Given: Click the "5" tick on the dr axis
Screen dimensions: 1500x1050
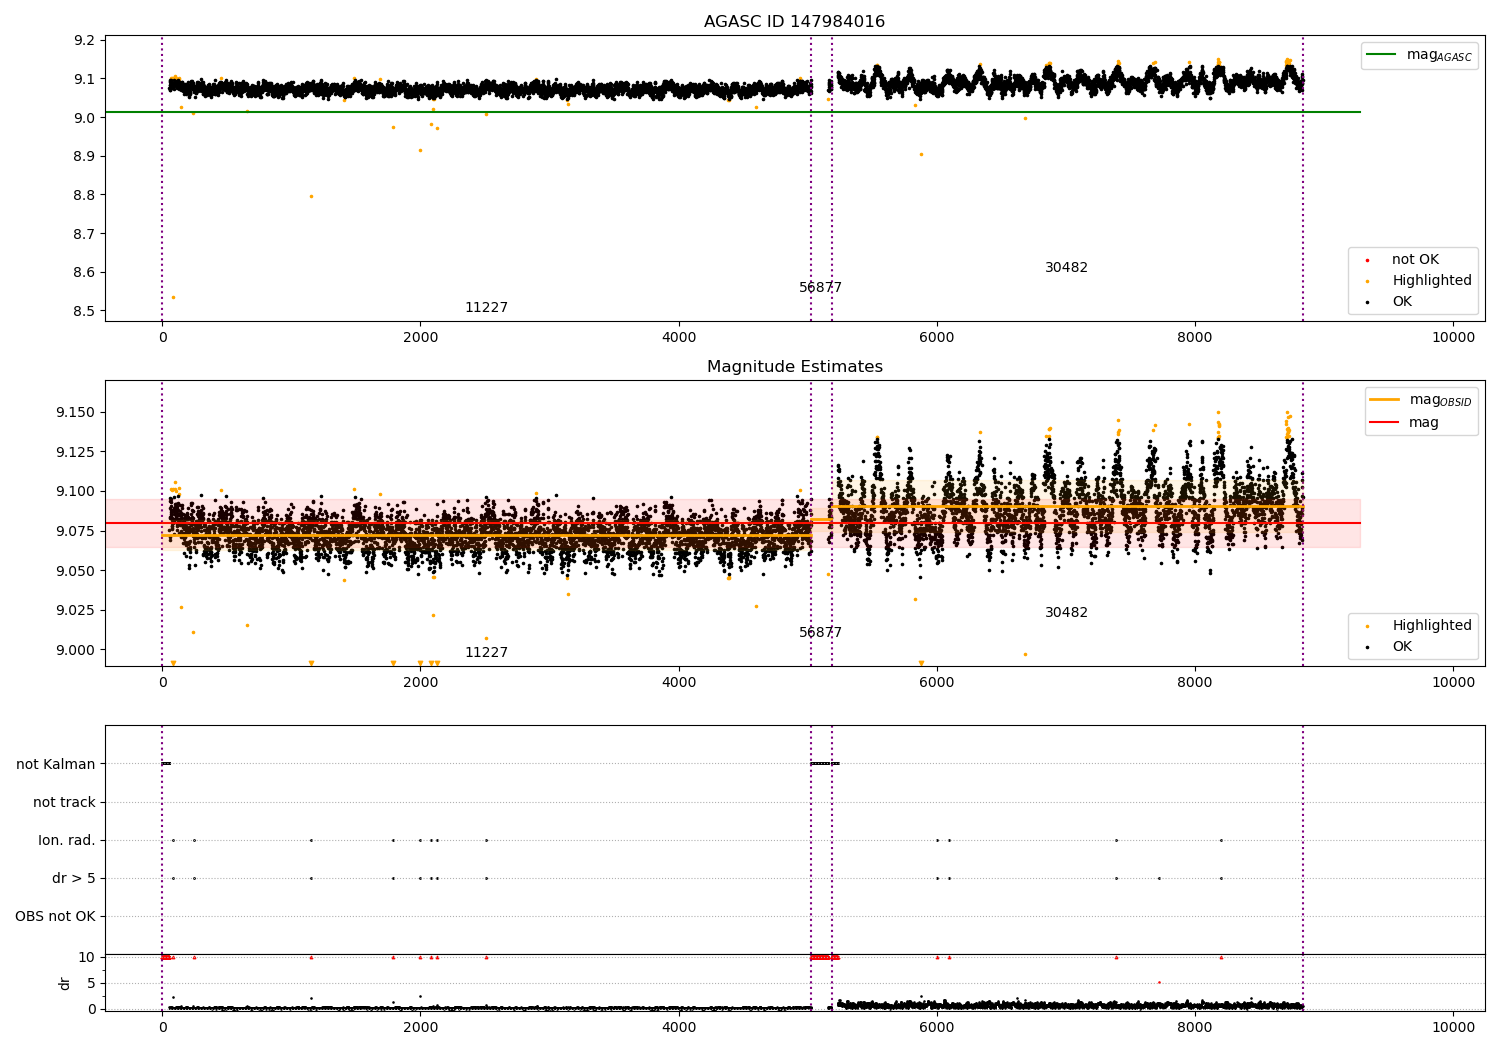Looking at the screenshot, I should 91,984.
